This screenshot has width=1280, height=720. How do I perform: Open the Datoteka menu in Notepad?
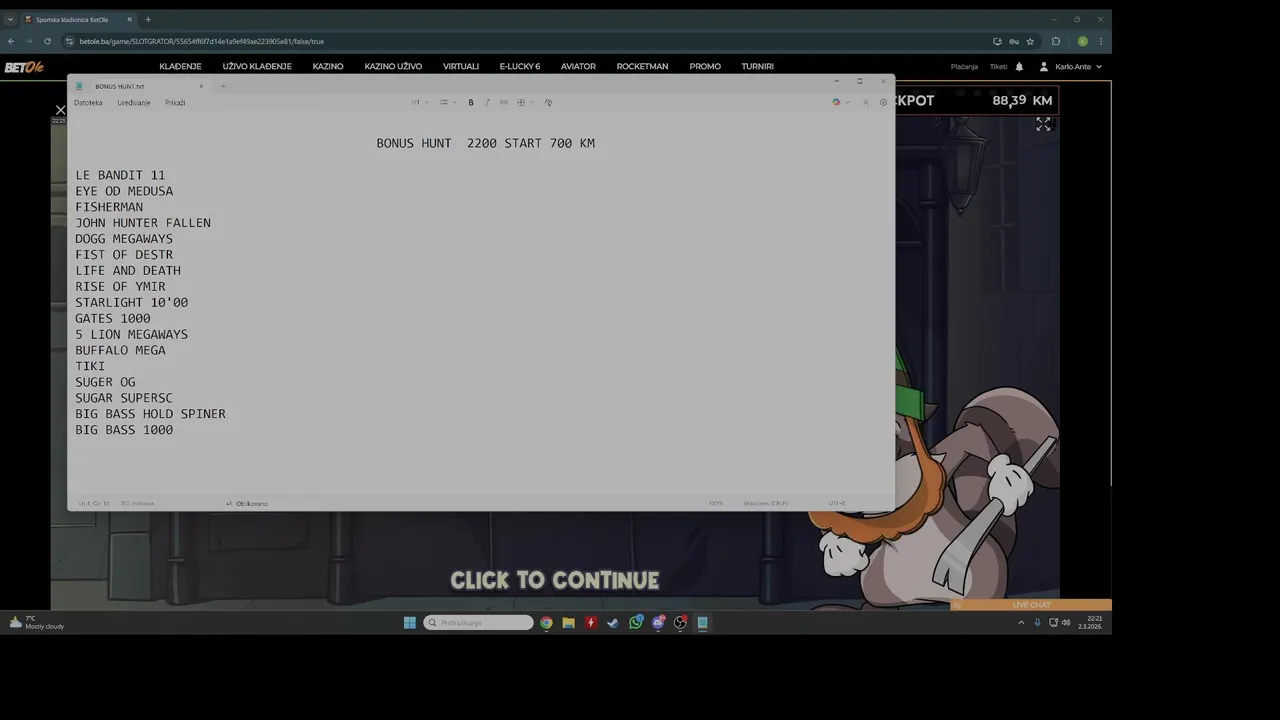[88, 102]
